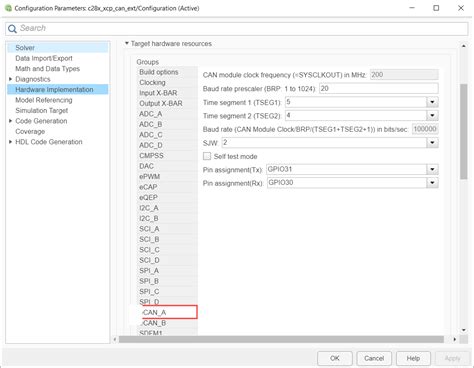Click the Help button
Viewport: 474px width, 368px height.
point(413,358)
